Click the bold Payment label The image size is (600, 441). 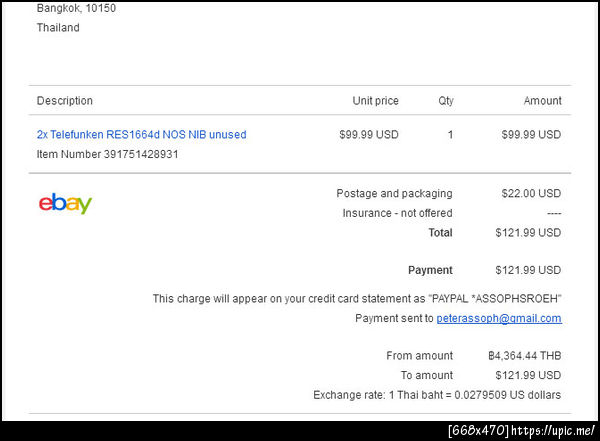coord(430,270)
